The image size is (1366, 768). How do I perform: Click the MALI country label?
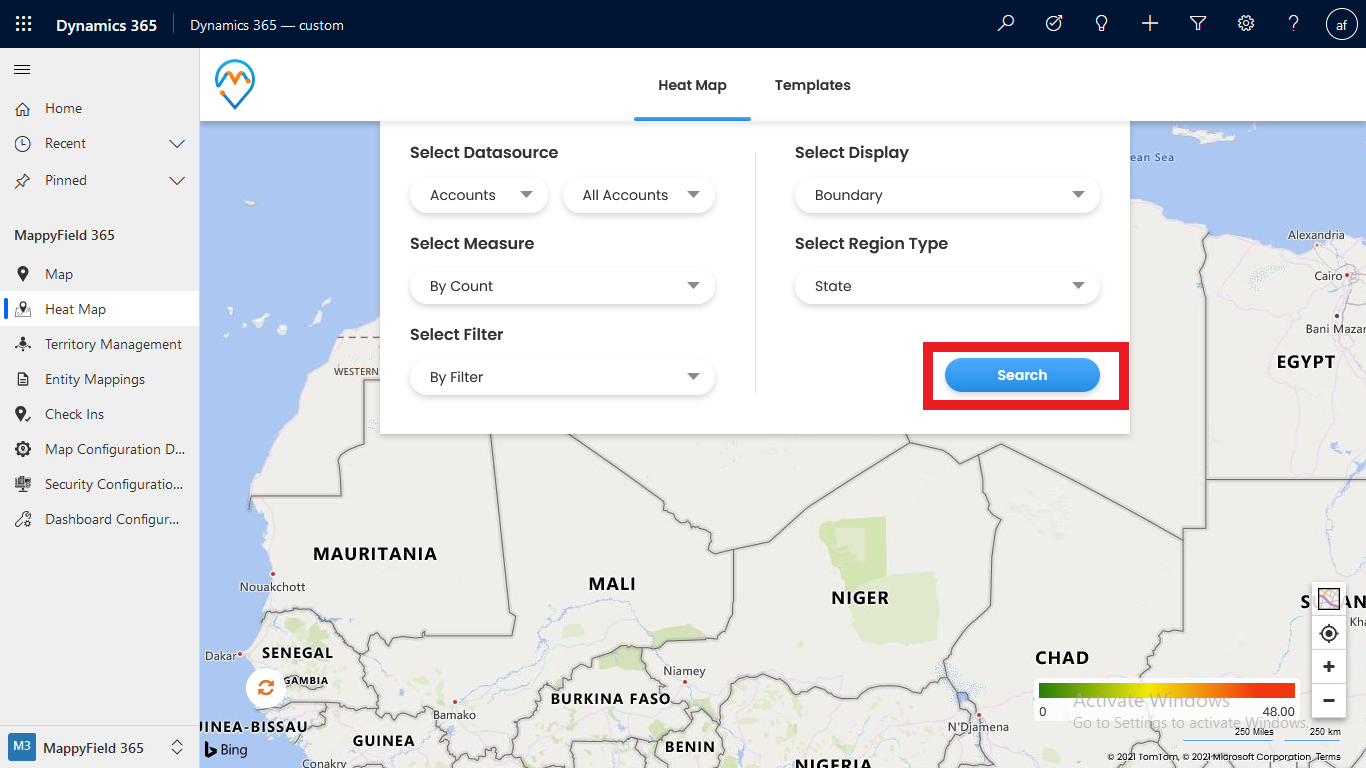pyautogui.click(x=612, y=584)
